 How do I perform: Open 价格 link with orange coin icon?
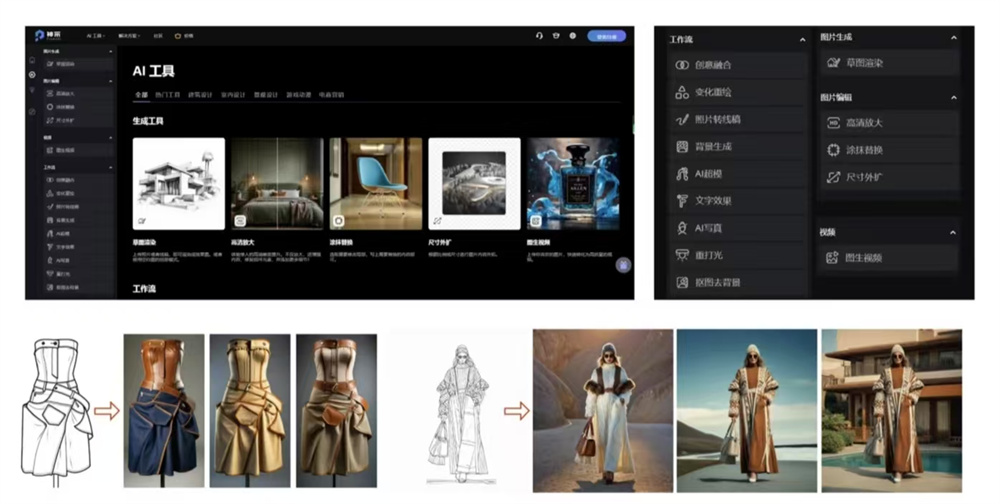pyautogui.click(x=184, y=36)
